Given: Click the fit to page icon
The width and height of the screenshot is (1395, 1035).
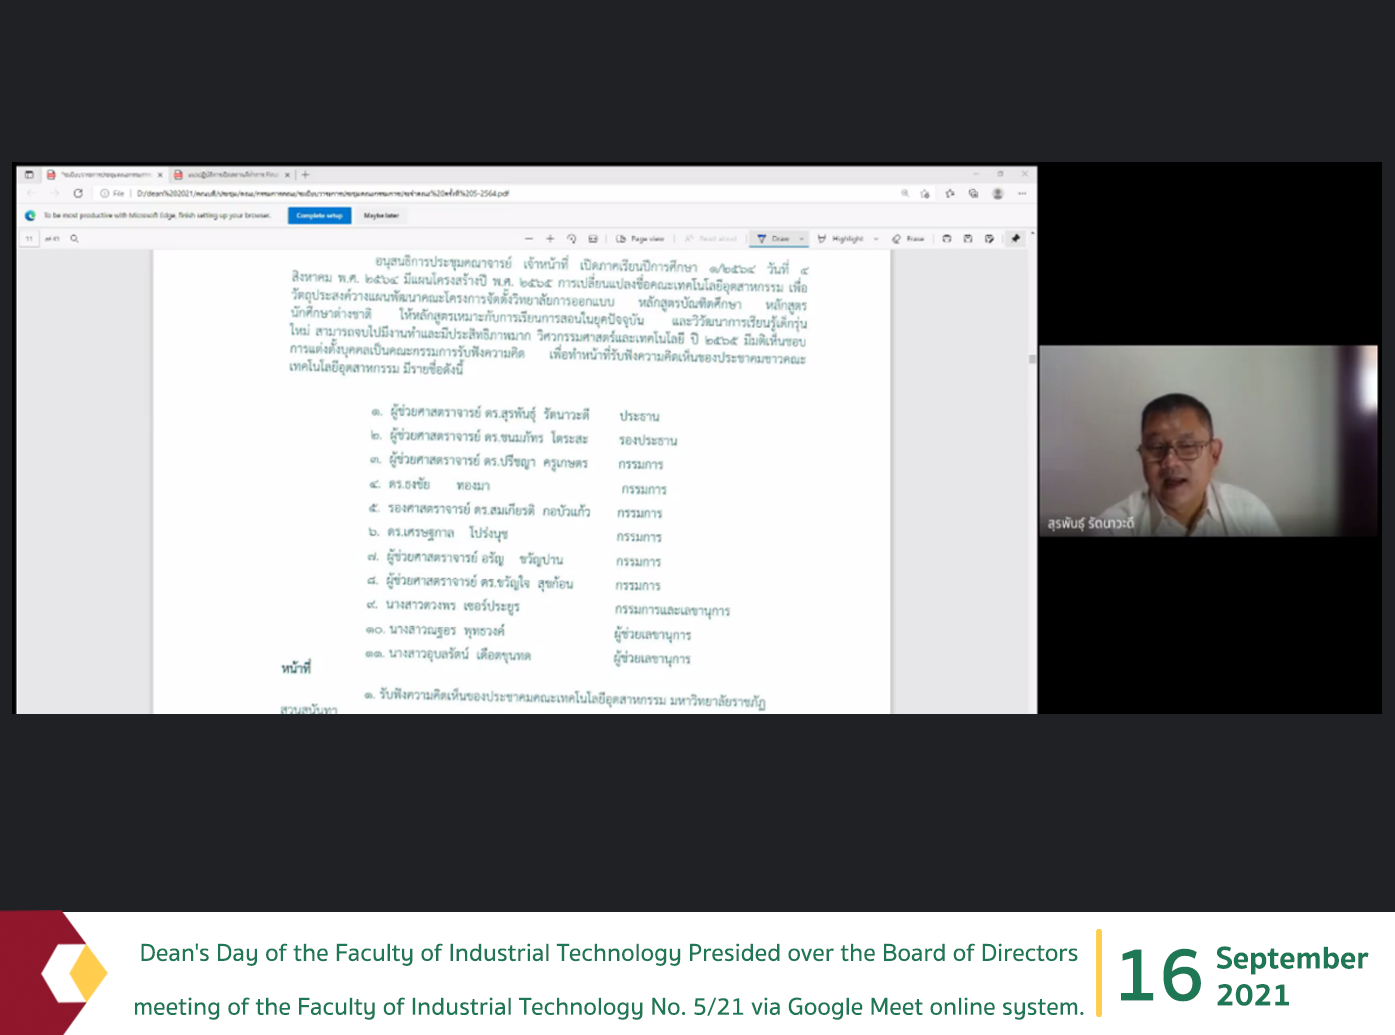Looking at the screenshot, I should click(x=593, y=239).
